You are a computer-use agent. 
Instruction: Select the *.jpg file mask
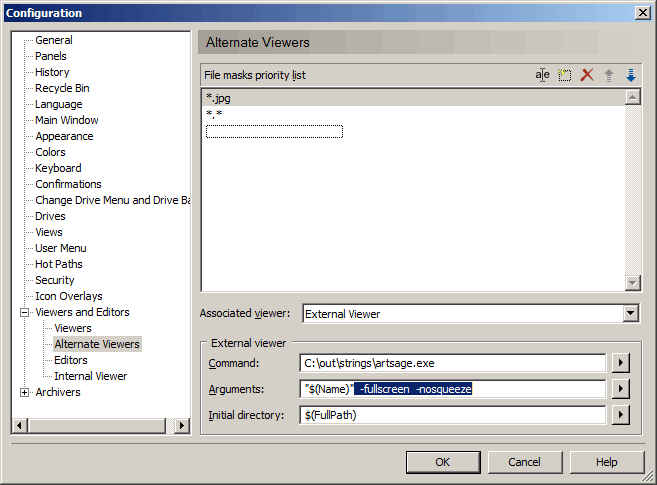pyautogui.click(x=217, y=98)
